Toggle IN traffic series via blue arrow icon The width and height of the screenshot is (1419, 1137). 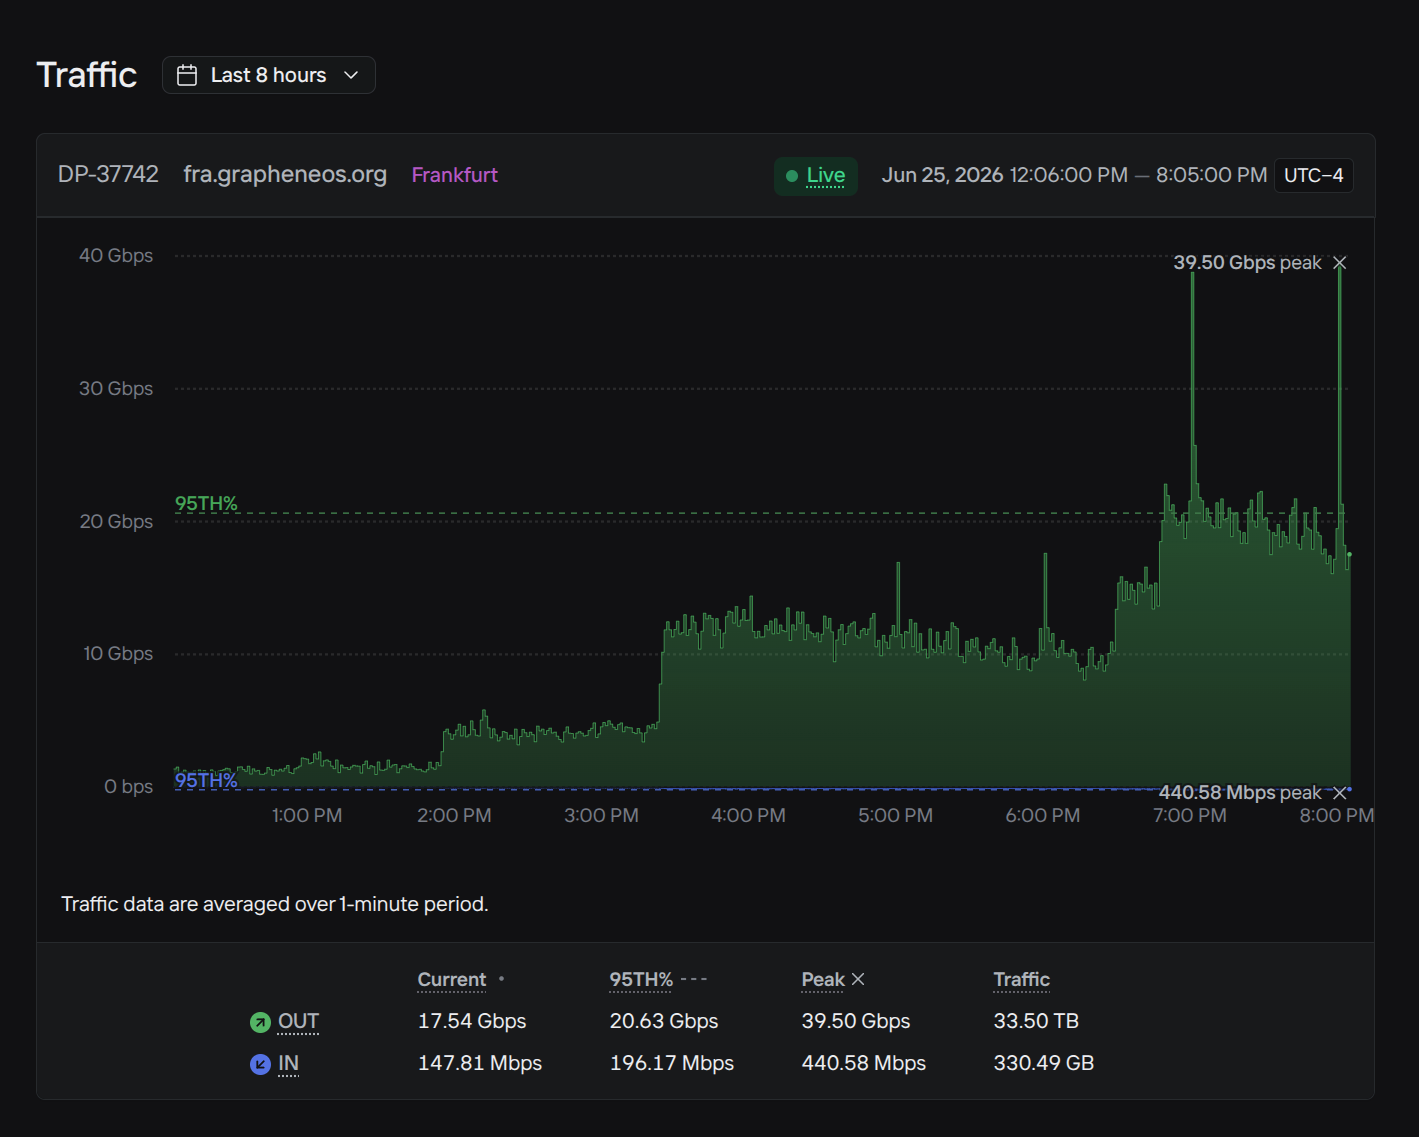(x=260, y=1064)
